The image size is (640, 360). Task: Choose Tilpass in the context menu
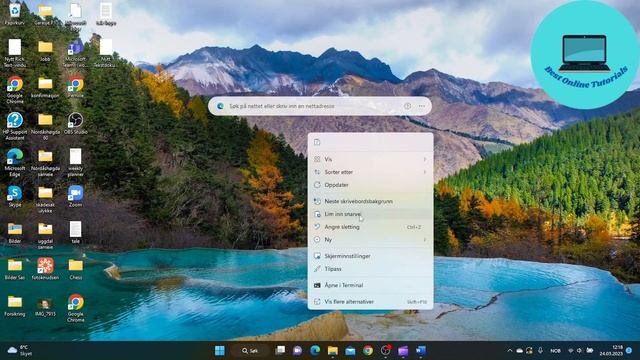(x=370, y=269)
